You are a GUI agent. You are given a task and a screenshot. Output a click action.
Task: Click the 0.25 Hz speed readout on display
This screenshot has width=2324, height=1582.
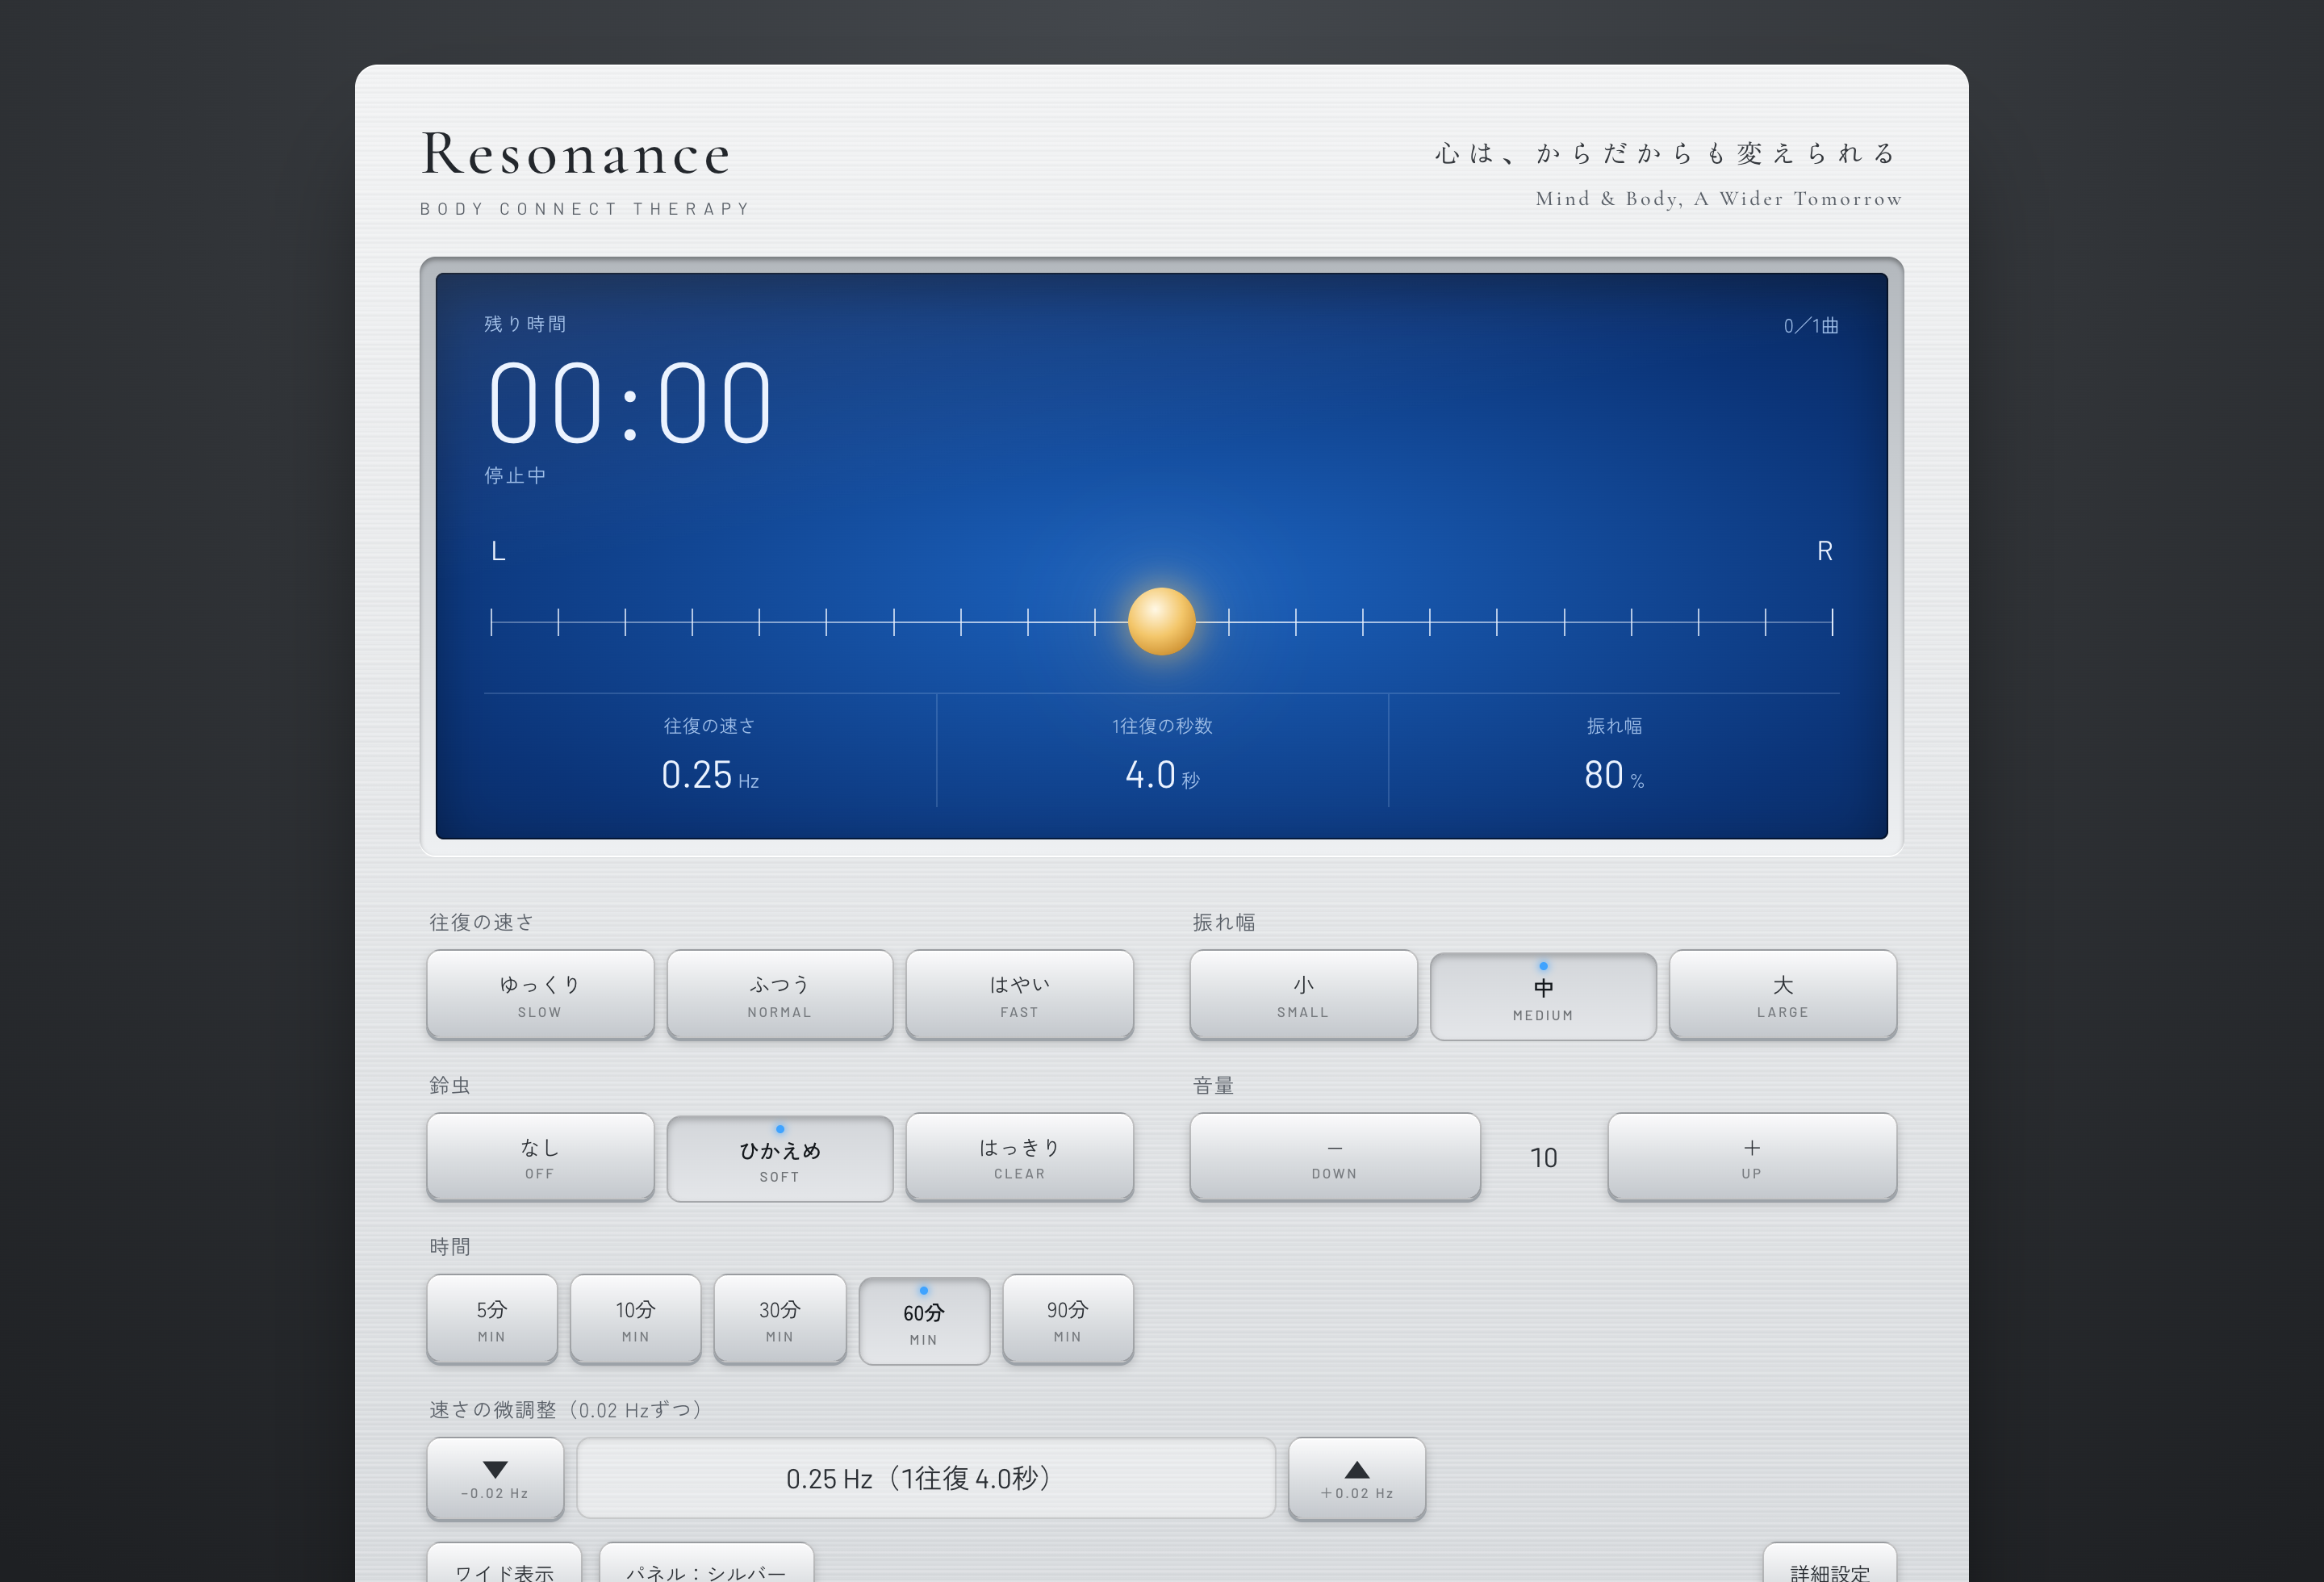coord(710,775)
